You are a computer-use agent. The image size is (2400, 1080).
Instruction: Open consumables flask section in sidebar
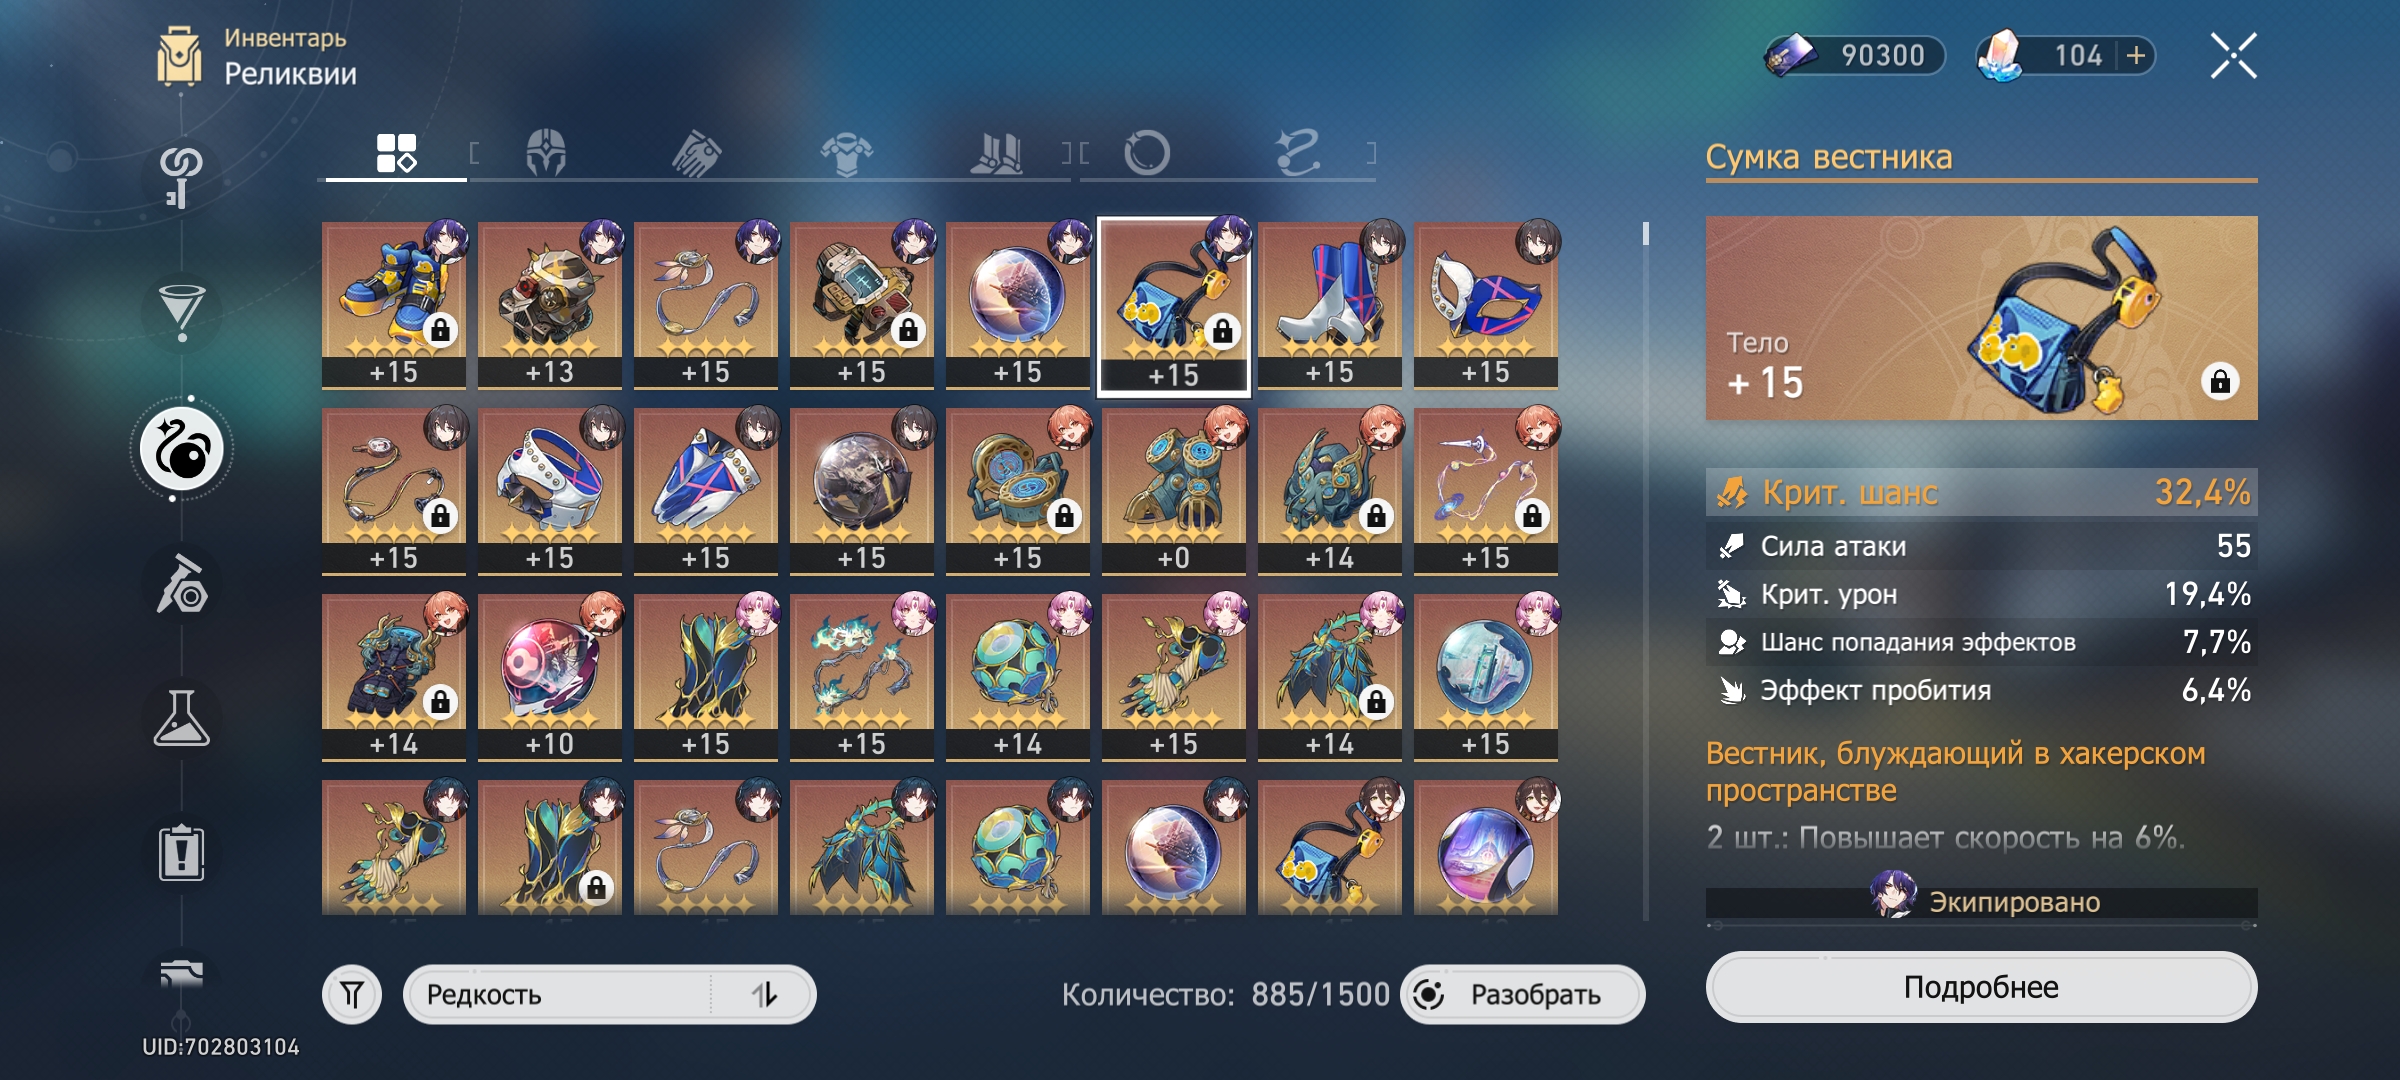pos(181,718)
